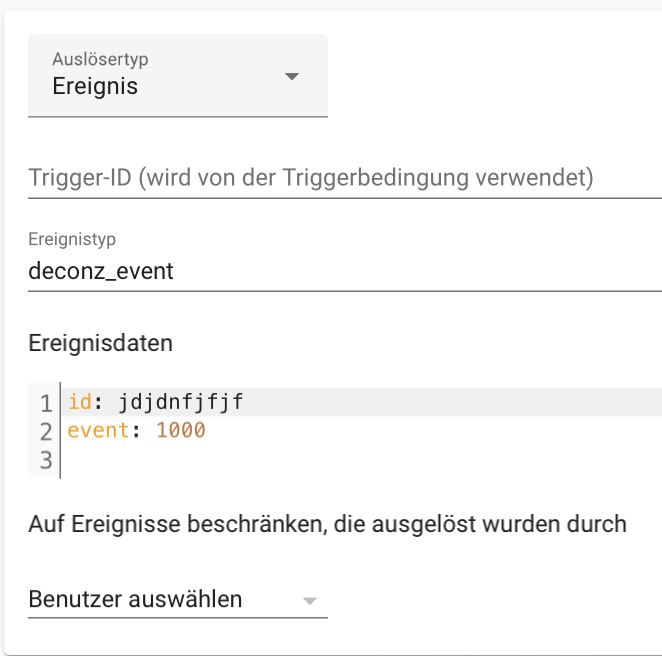
Task: Click the deconz_event text in Ereignistyp
Action: point(101,270)
